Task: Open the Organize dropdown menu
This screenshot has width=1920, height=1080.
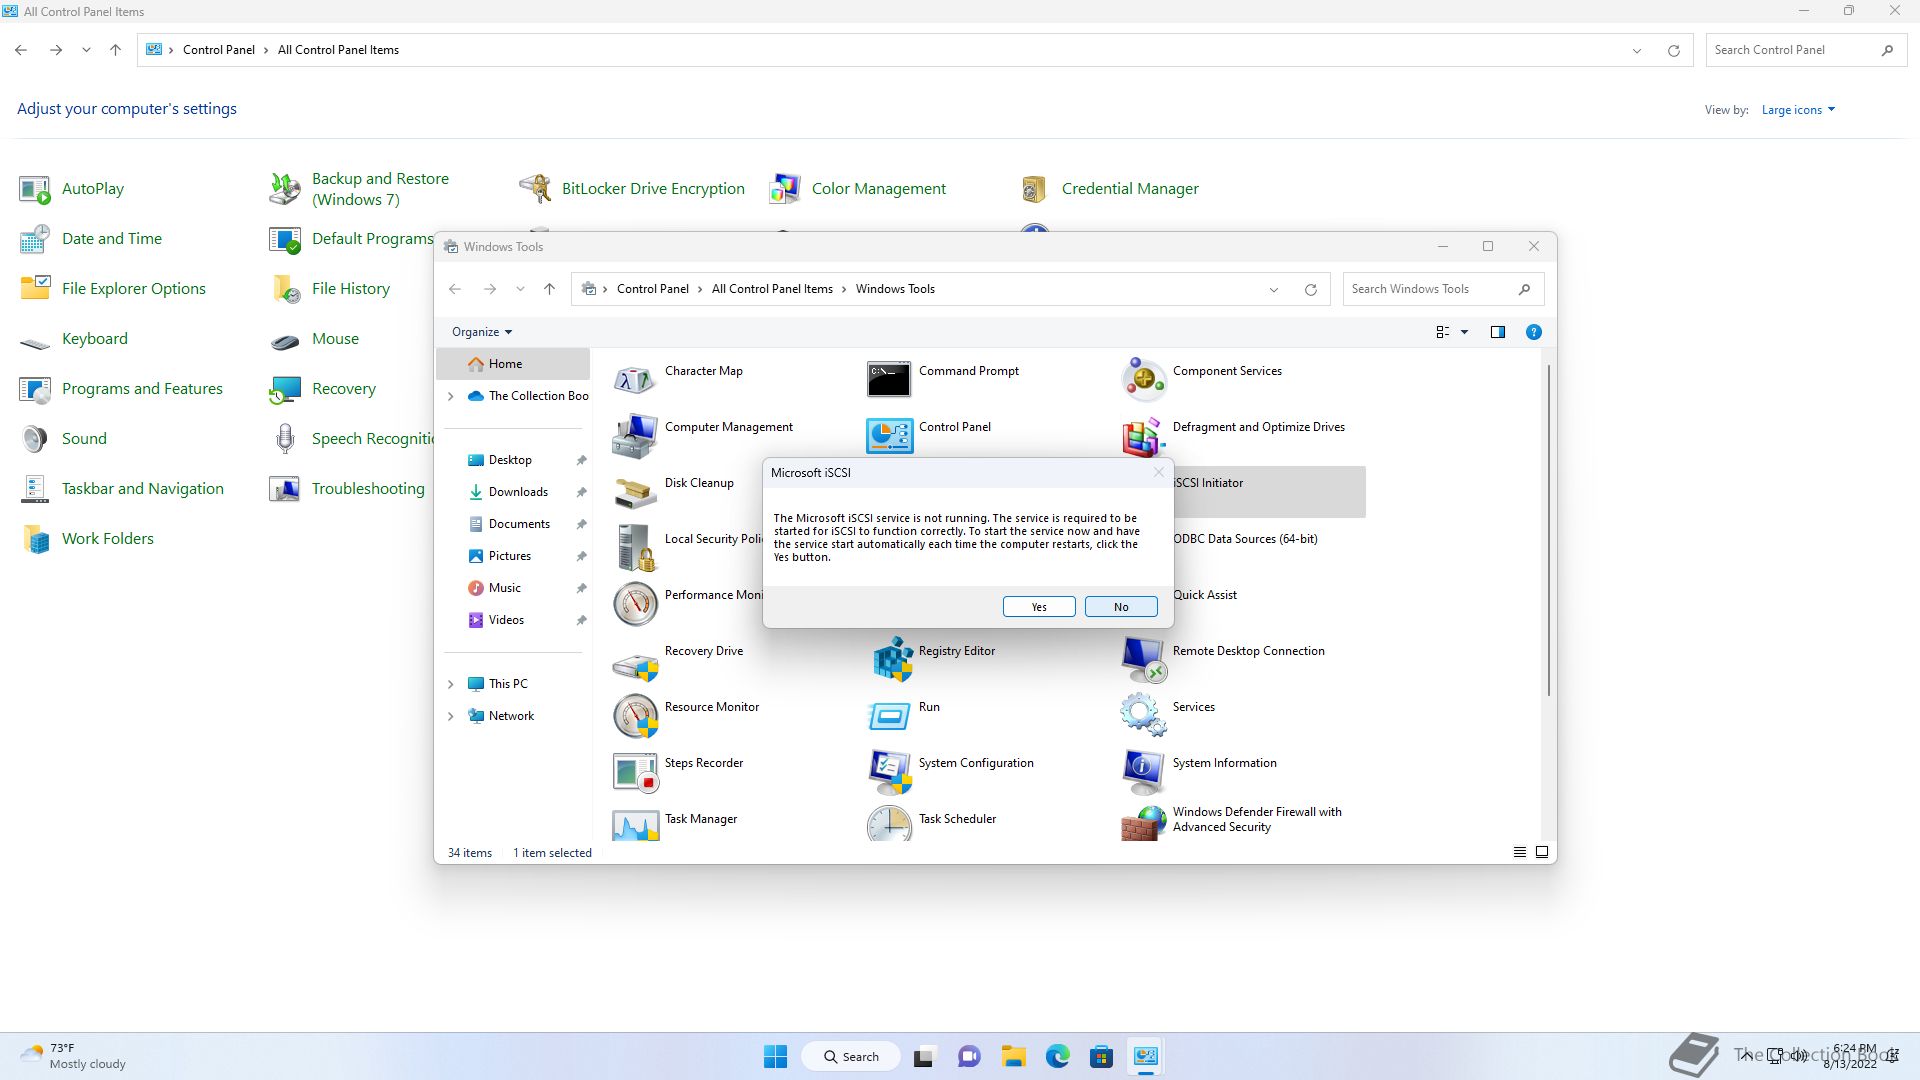Action: tap(482, 332)
